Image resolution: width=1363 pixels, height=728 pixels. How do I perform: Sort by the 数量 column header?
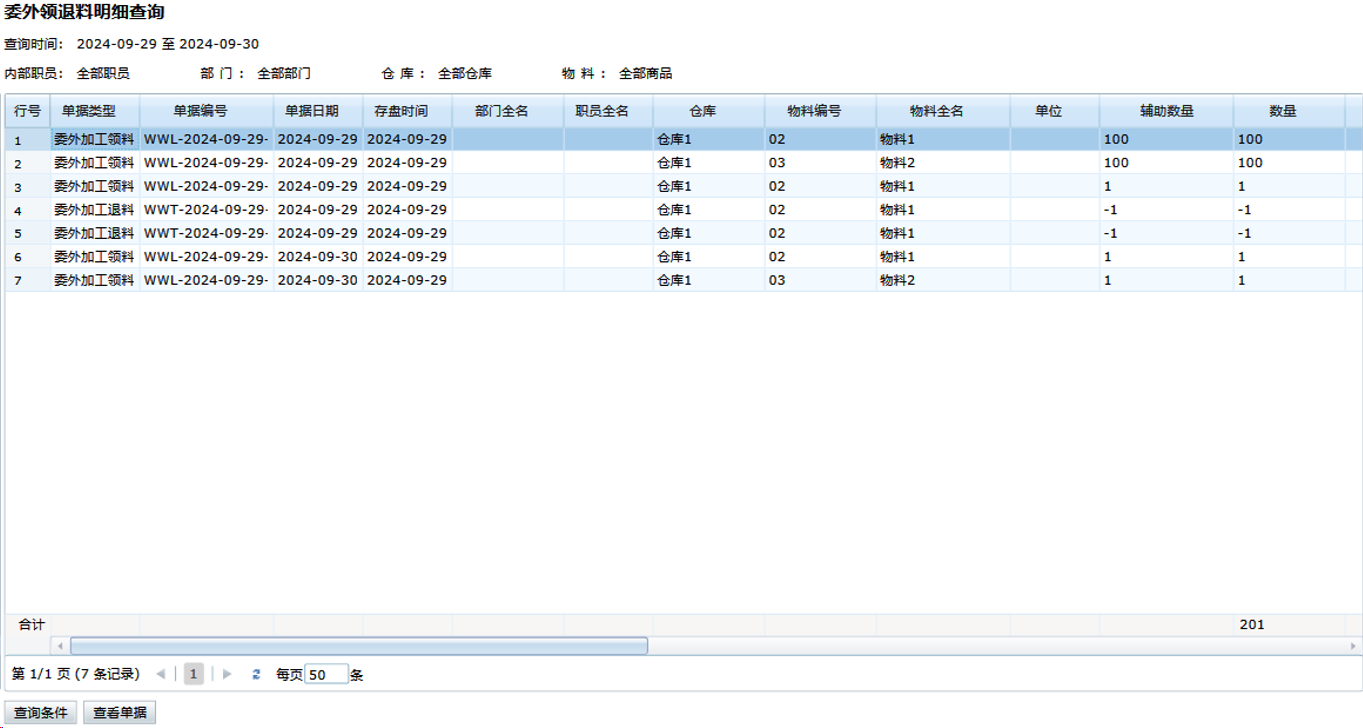(x=1282, y=111)
